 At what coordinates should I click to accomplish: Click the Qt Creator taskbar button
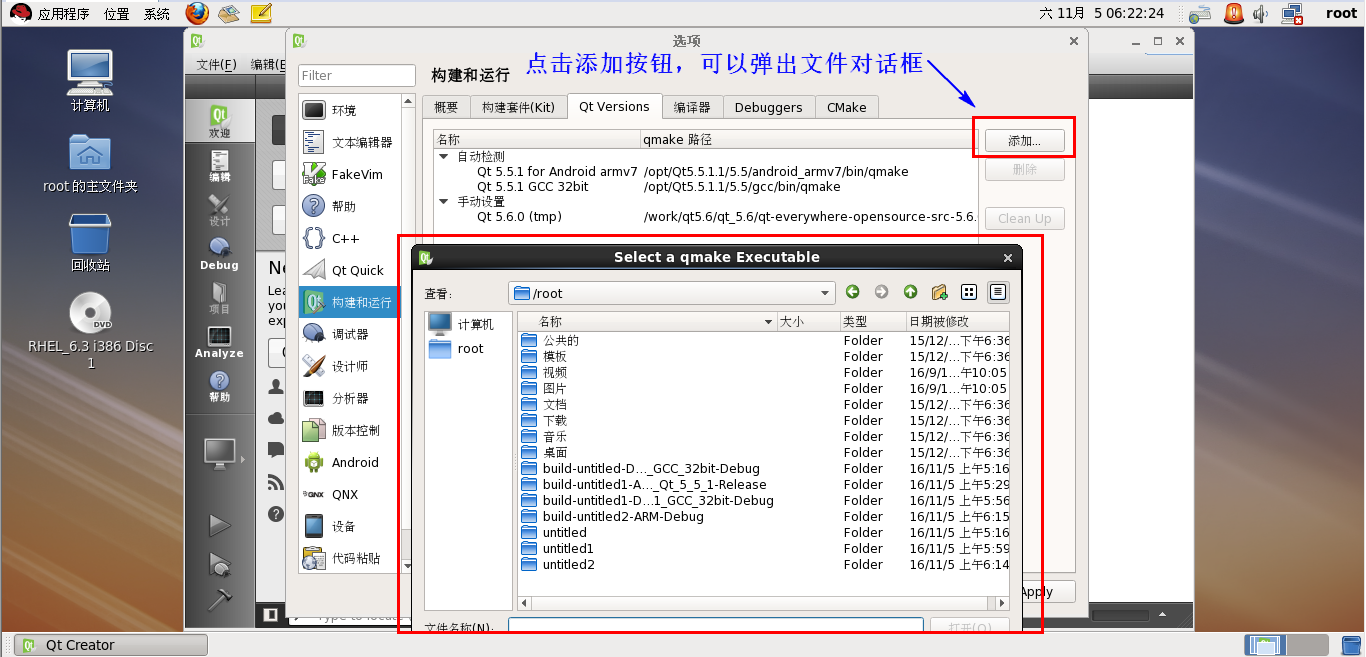point(111,645)
